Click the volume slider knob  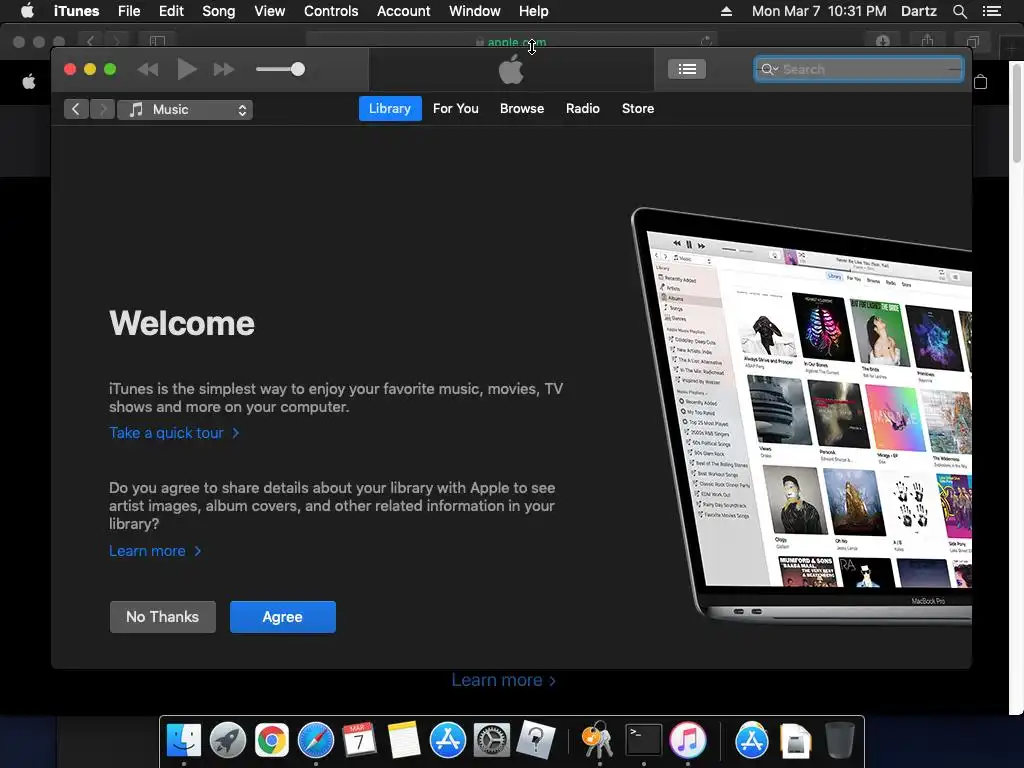(x=298, y=69)
